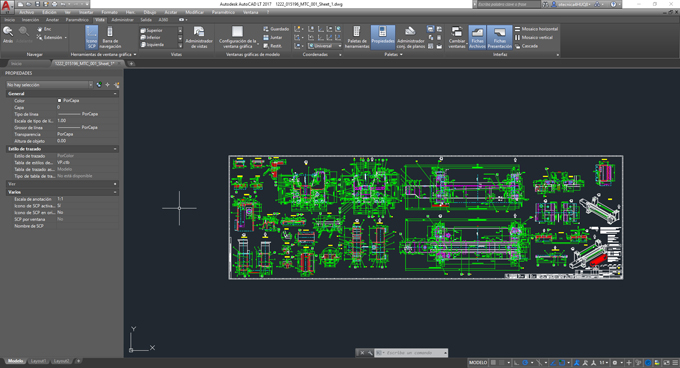Open the No hay selección dropdown
Viewport: 680px width, 368px height.
click(49, 85)
